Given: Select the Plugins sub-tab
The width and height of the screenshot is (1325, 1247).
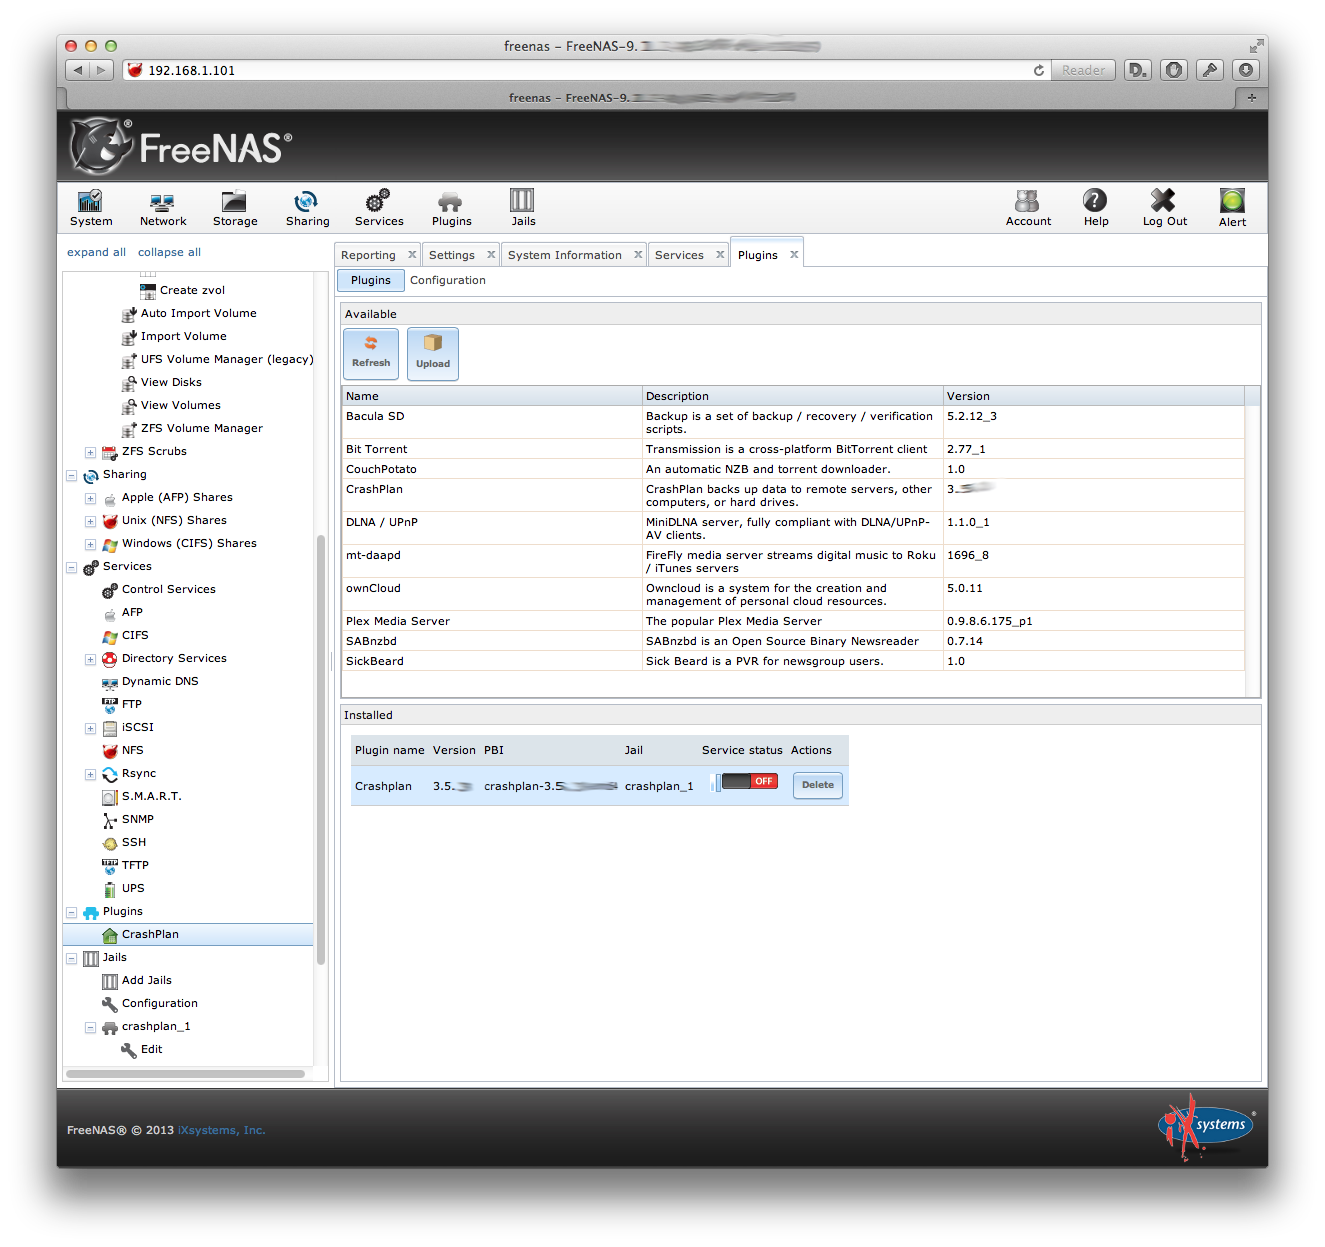Looking at the screenshot, I should point(371,280).
